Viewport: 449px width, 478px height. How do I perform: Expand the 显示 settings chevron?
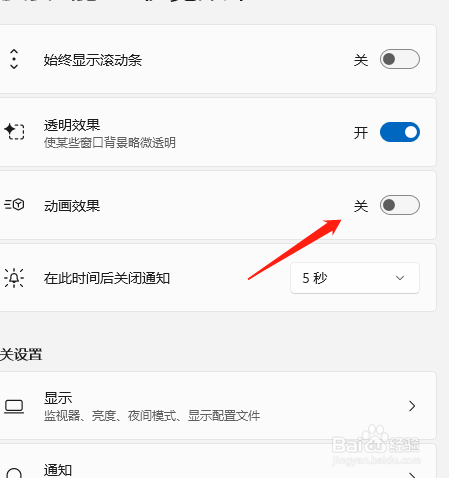[412, 406]
